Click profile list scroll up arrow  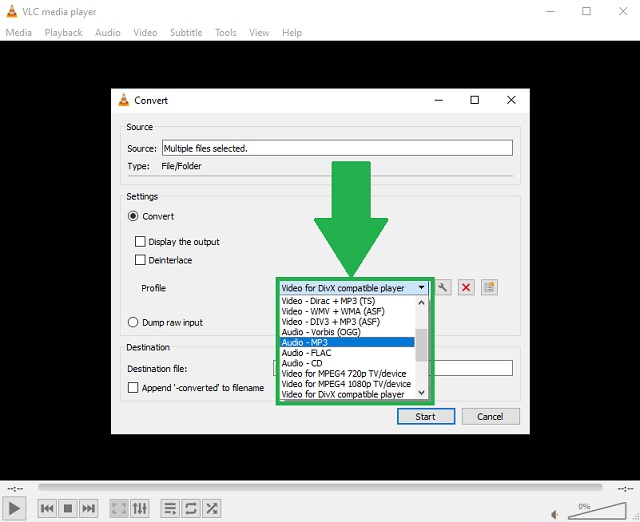tap(421, 302)
